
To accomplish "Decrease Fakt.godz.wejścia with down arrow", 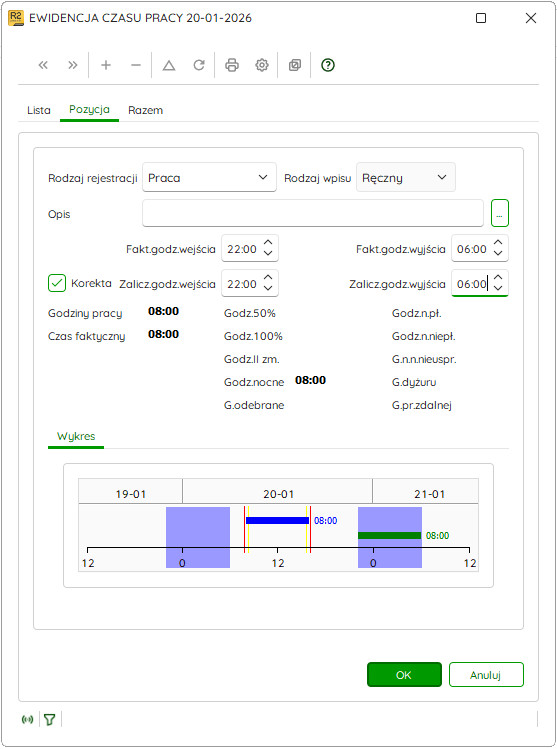I will [x=268, y=253].
